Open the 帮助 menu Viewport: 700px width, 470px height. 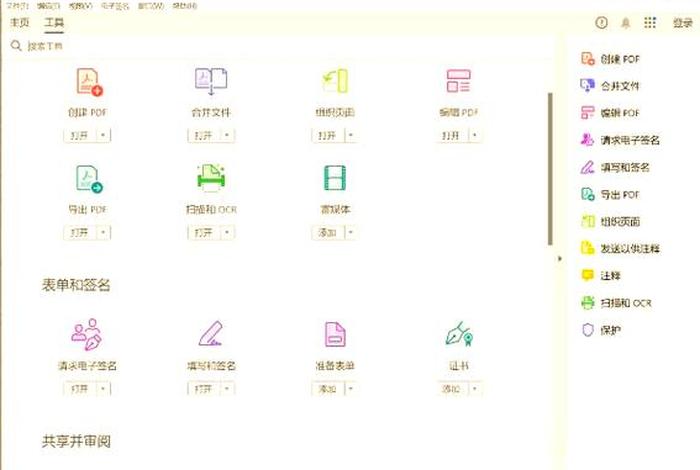coord(185,6)
